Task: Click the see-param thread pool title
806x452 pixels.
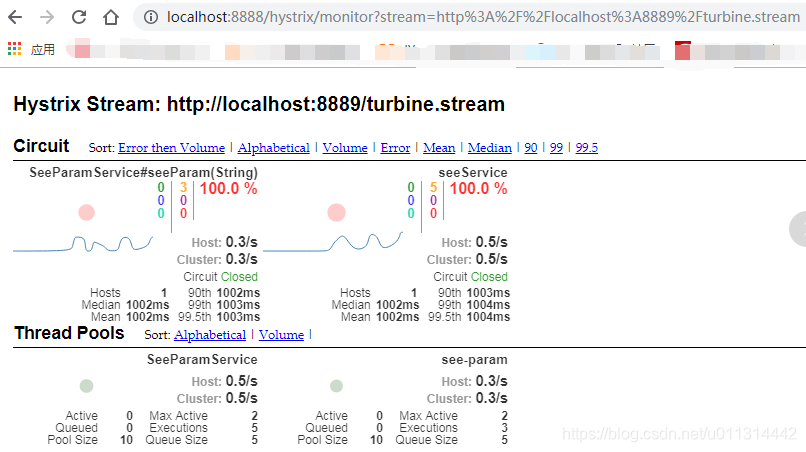Action: pos(474,360)
